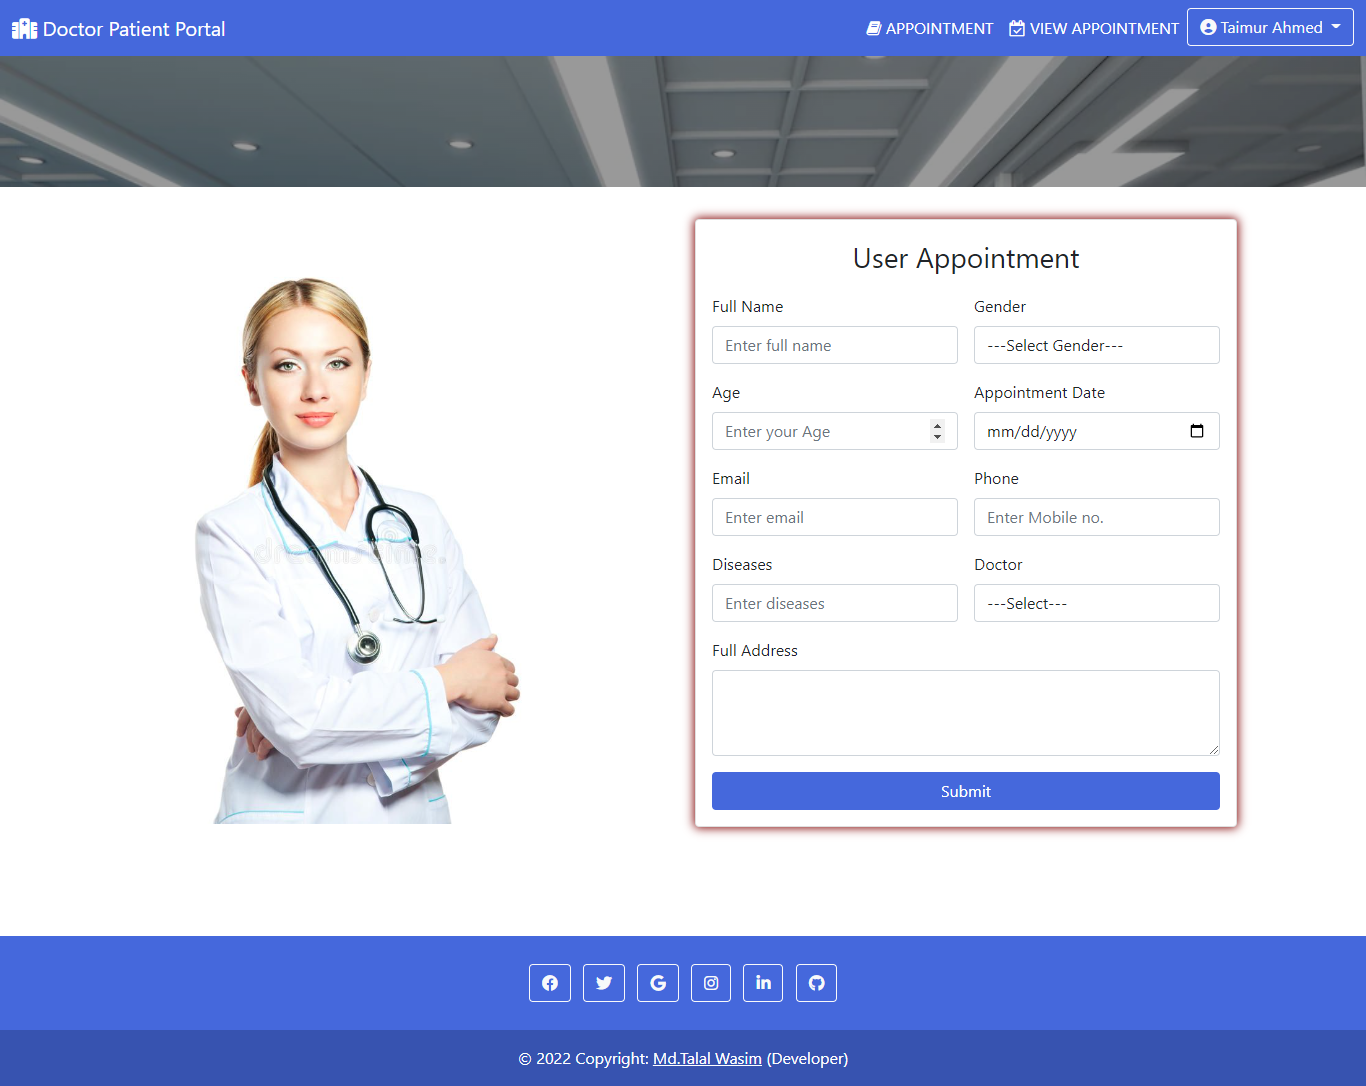Follow the Md.Talal Wasim developer link
This screenshot has width=1366, height=1086.
[x=707, y=1058]
